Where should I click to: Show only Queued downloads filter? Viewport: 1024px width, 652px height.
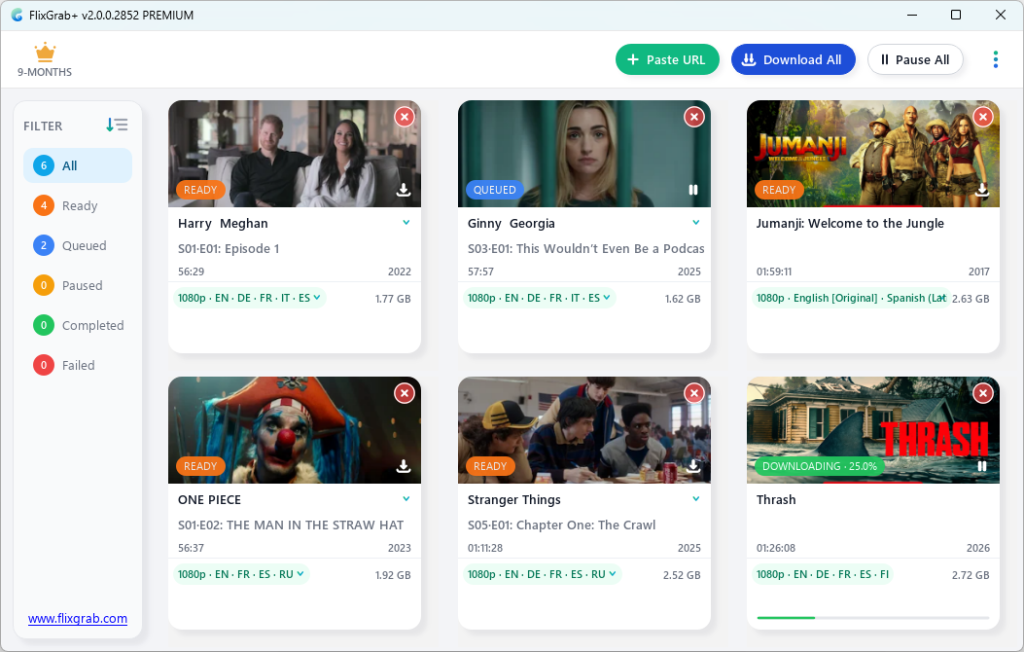[78, 246]
